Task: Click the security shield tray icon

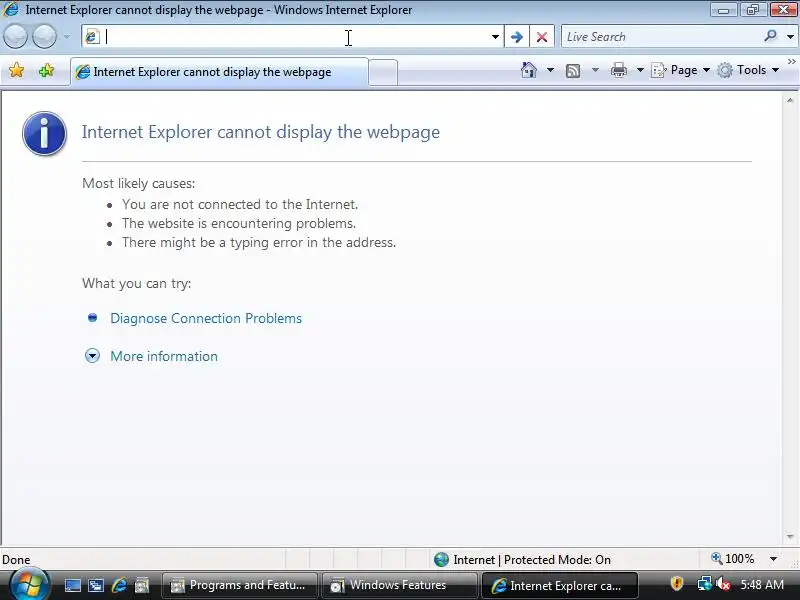Action: pos(677,584)
